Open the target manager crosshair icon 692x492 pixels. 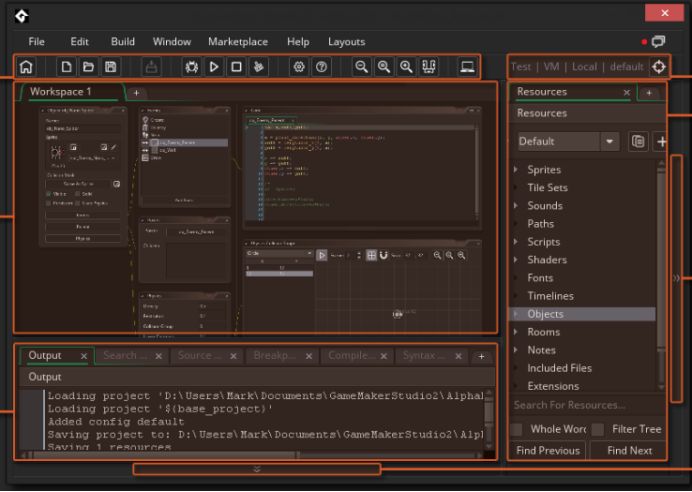click(658, 67)
